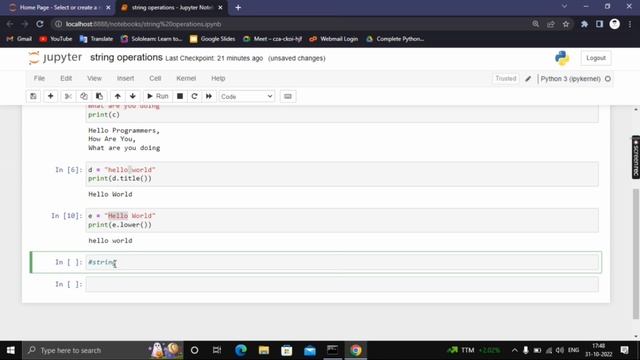The image size is (640, 360).
Task: Click the kernel idle status circle
Action: tap(608, 79)
